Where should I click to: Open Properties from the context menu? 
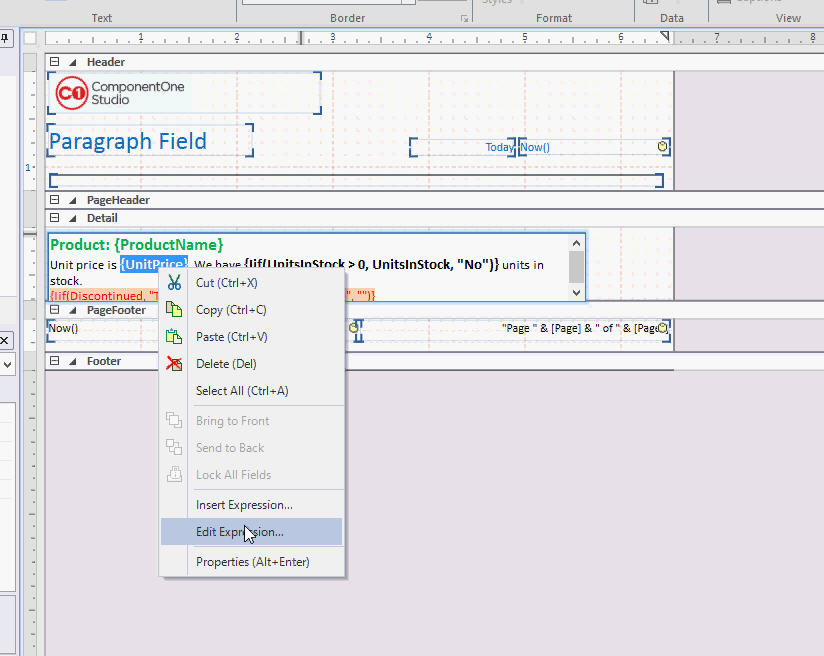[252, 562]
